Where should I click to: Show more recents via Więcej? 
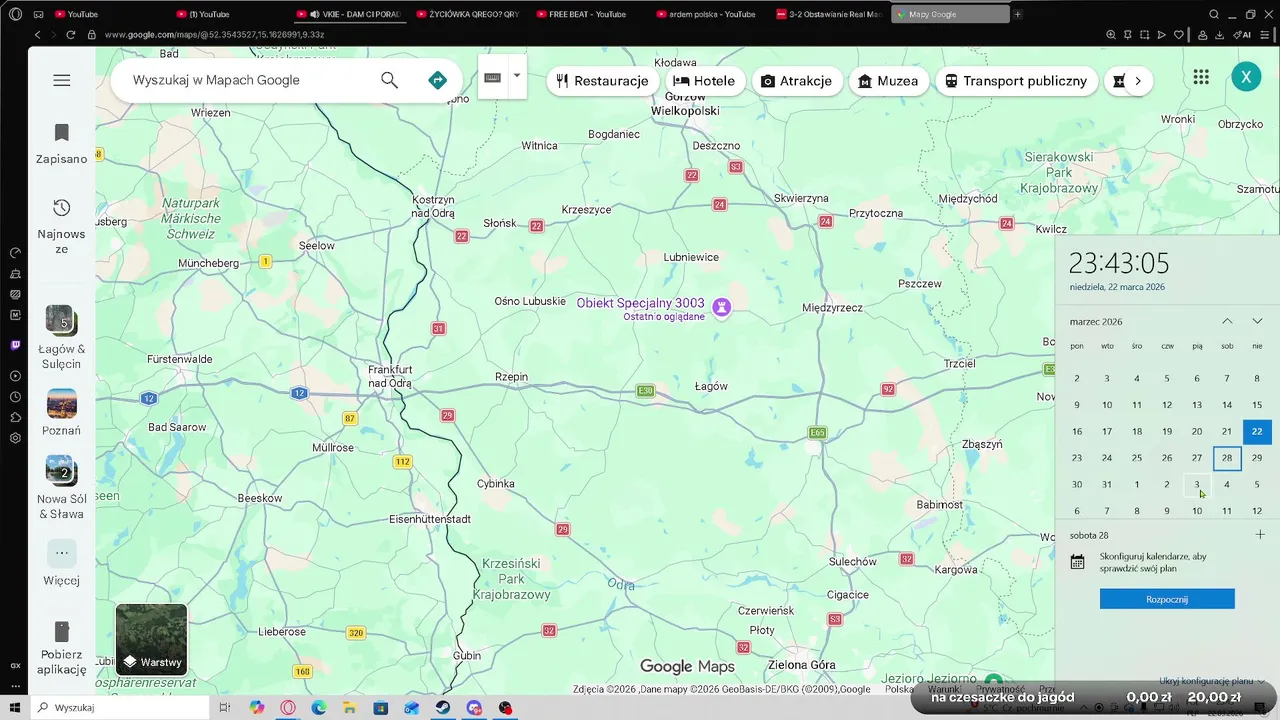[62, 563]
